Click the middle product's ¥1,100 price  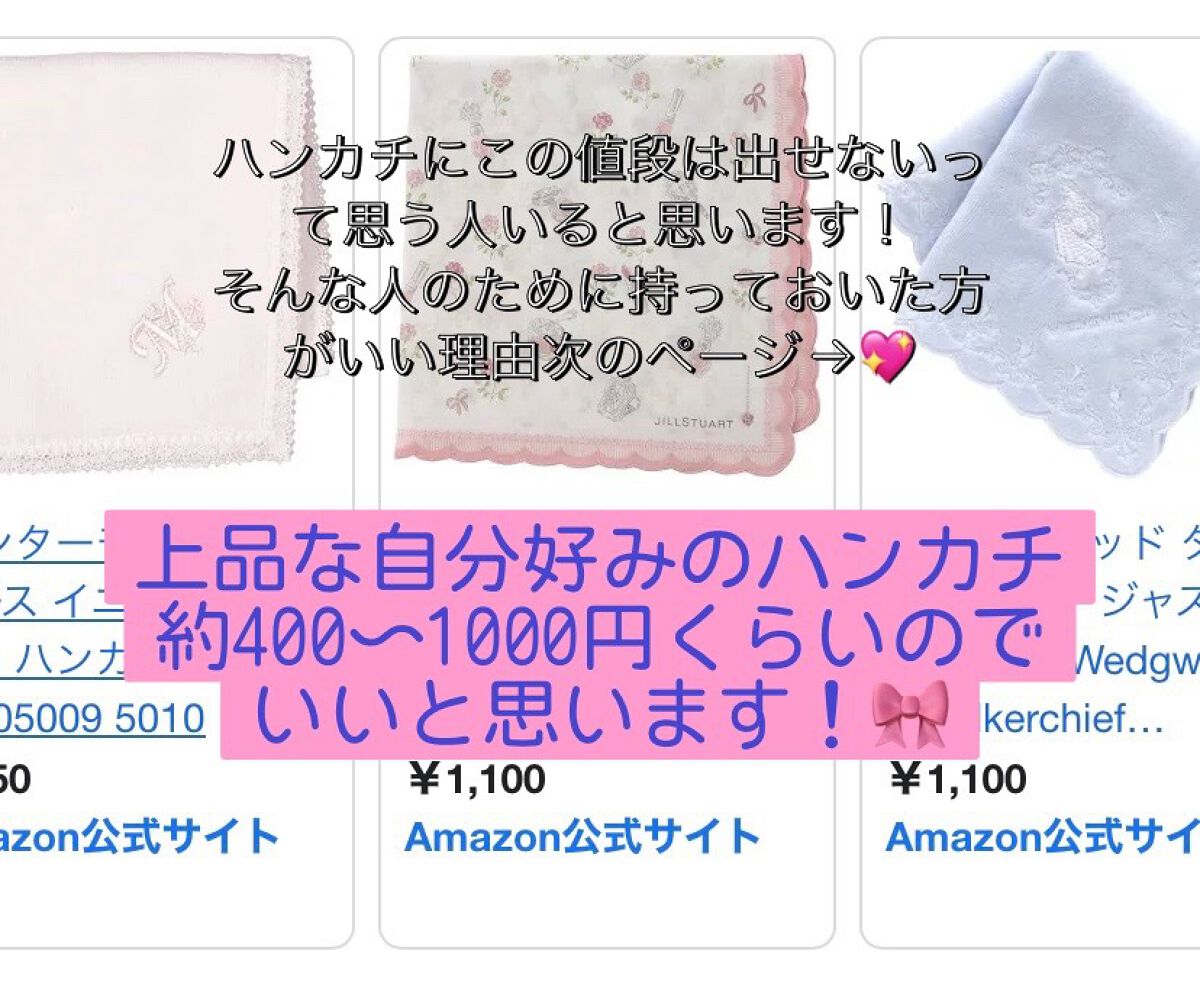pos(478,779)
